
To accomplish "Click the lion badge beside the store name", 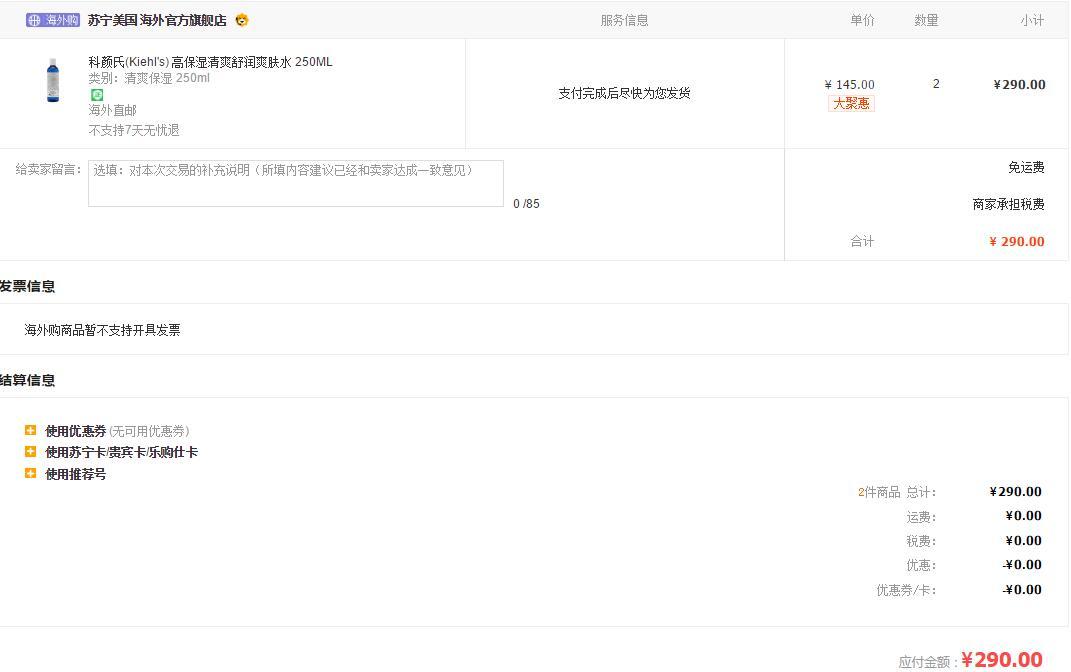I will tap(242, 20).
